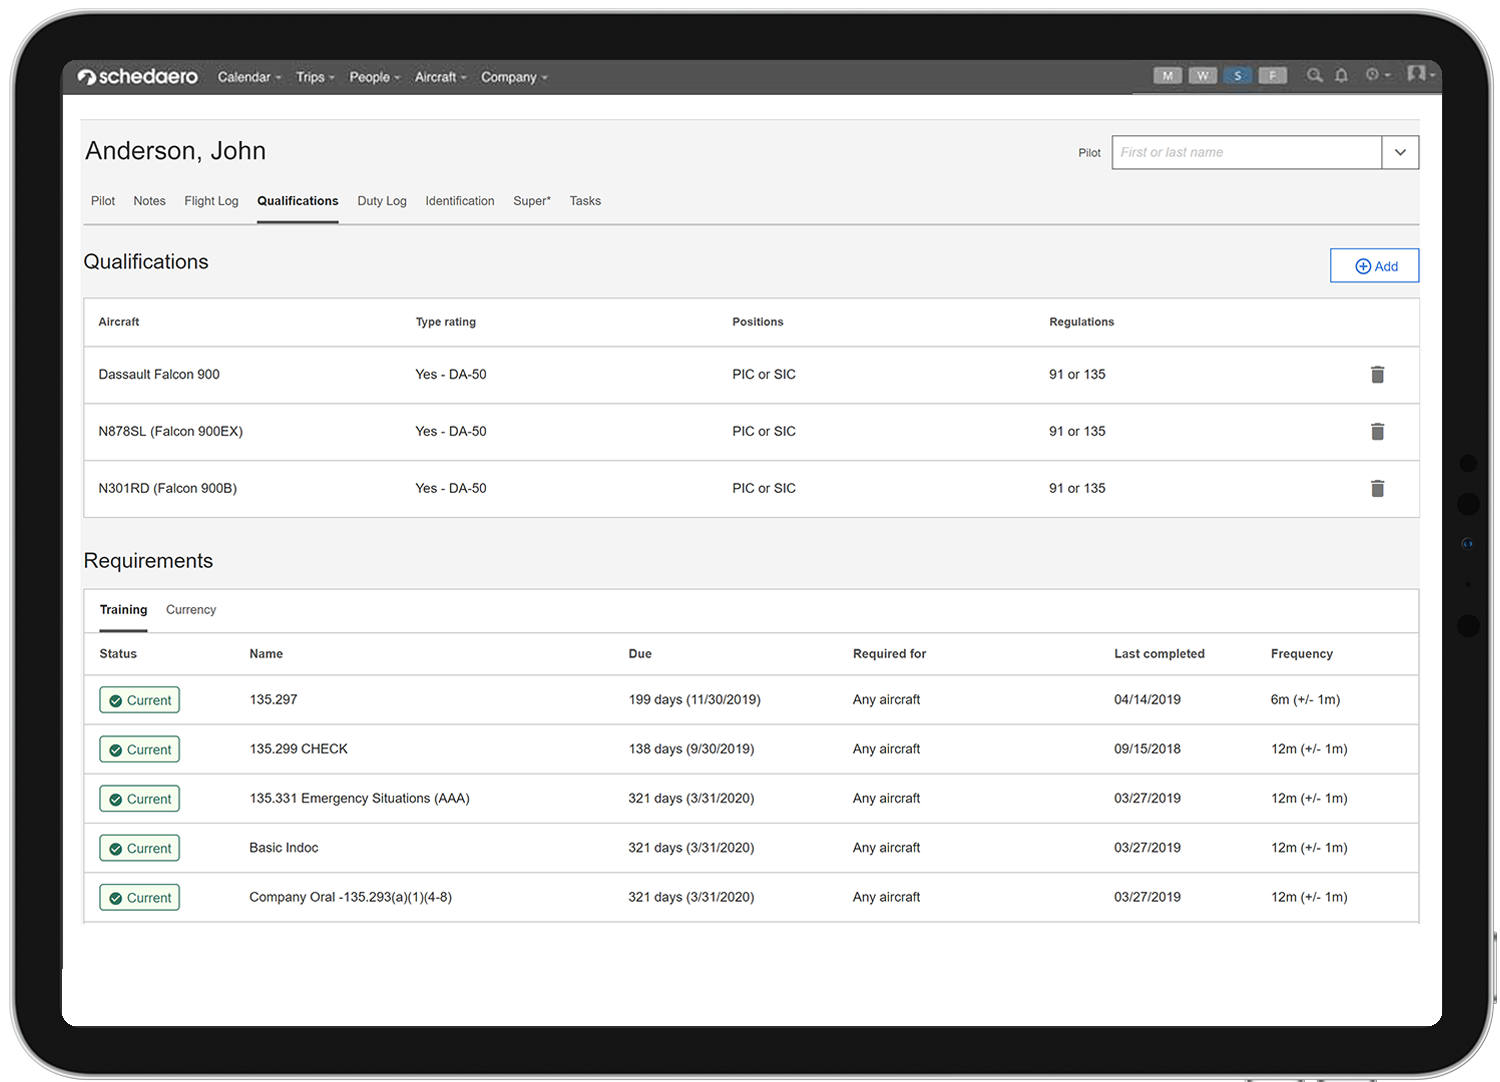Remove the N301RD (Falcon 900B) row via trash
The height and width of the screenshot is (1082, 1500).
click(x=1377, y=488)
